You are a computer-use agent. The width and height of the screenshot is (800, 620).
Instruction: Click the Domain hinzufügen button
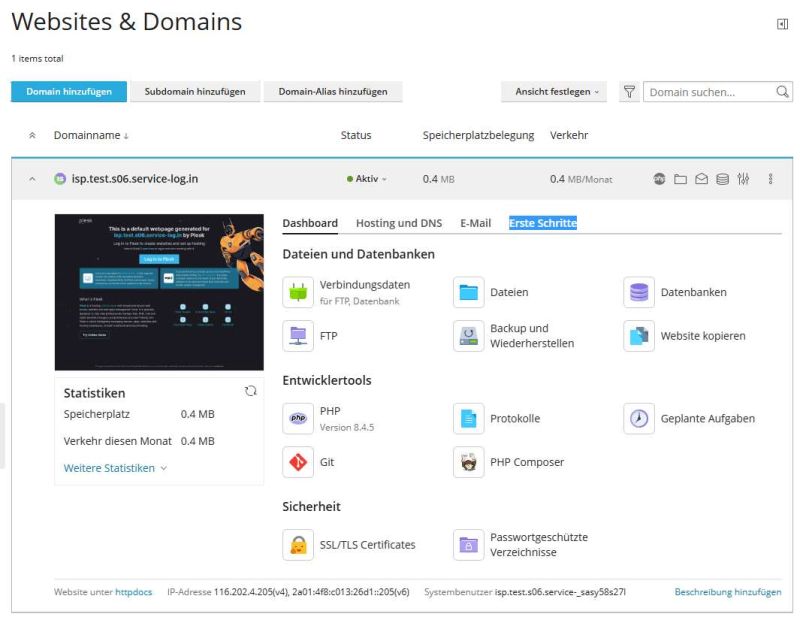[x=69, y=92]
